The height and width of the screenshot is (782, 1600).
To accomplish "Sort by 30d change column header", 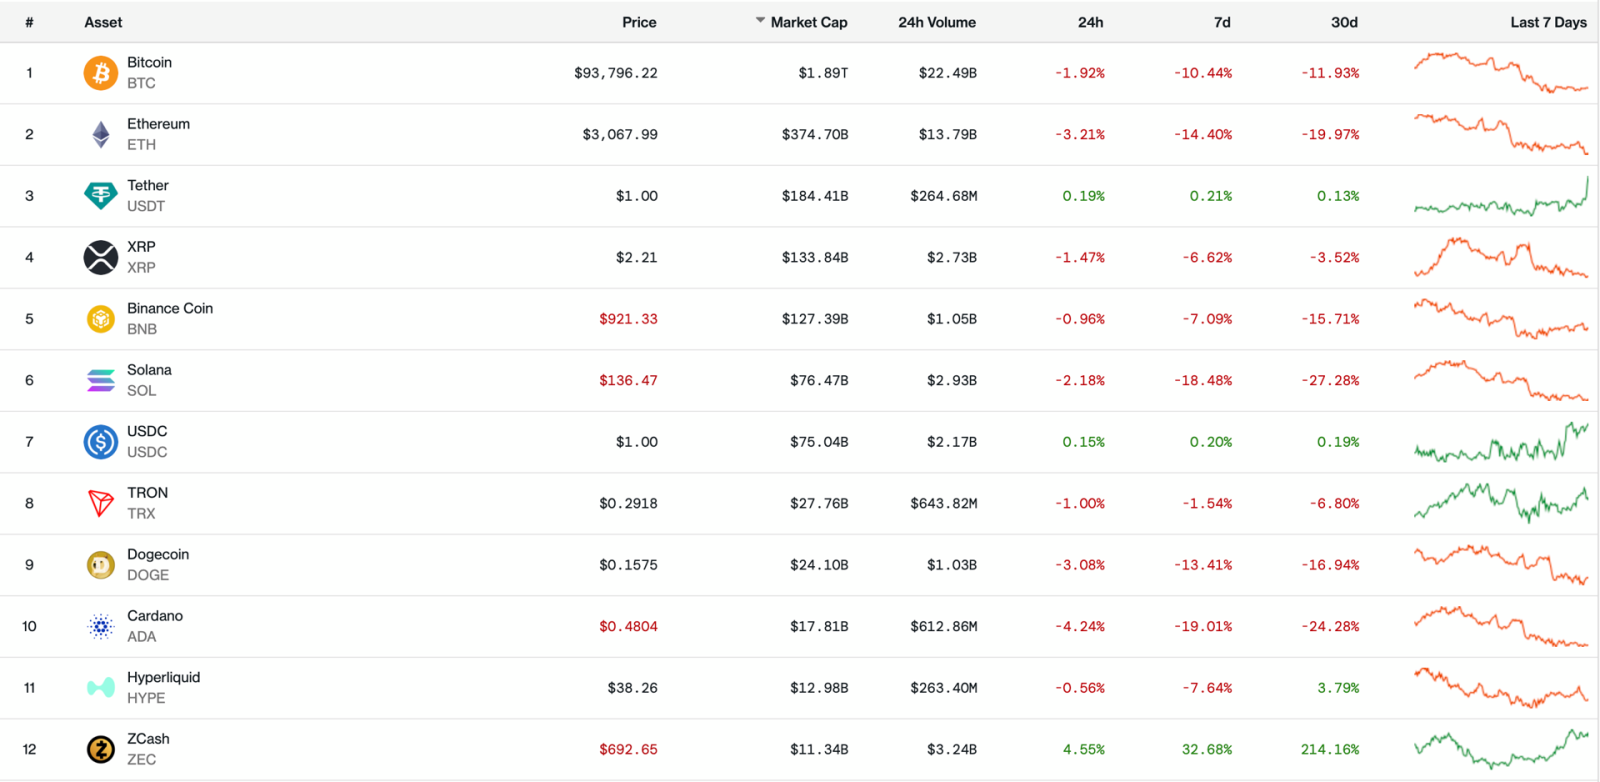I will coord(1344,22).
